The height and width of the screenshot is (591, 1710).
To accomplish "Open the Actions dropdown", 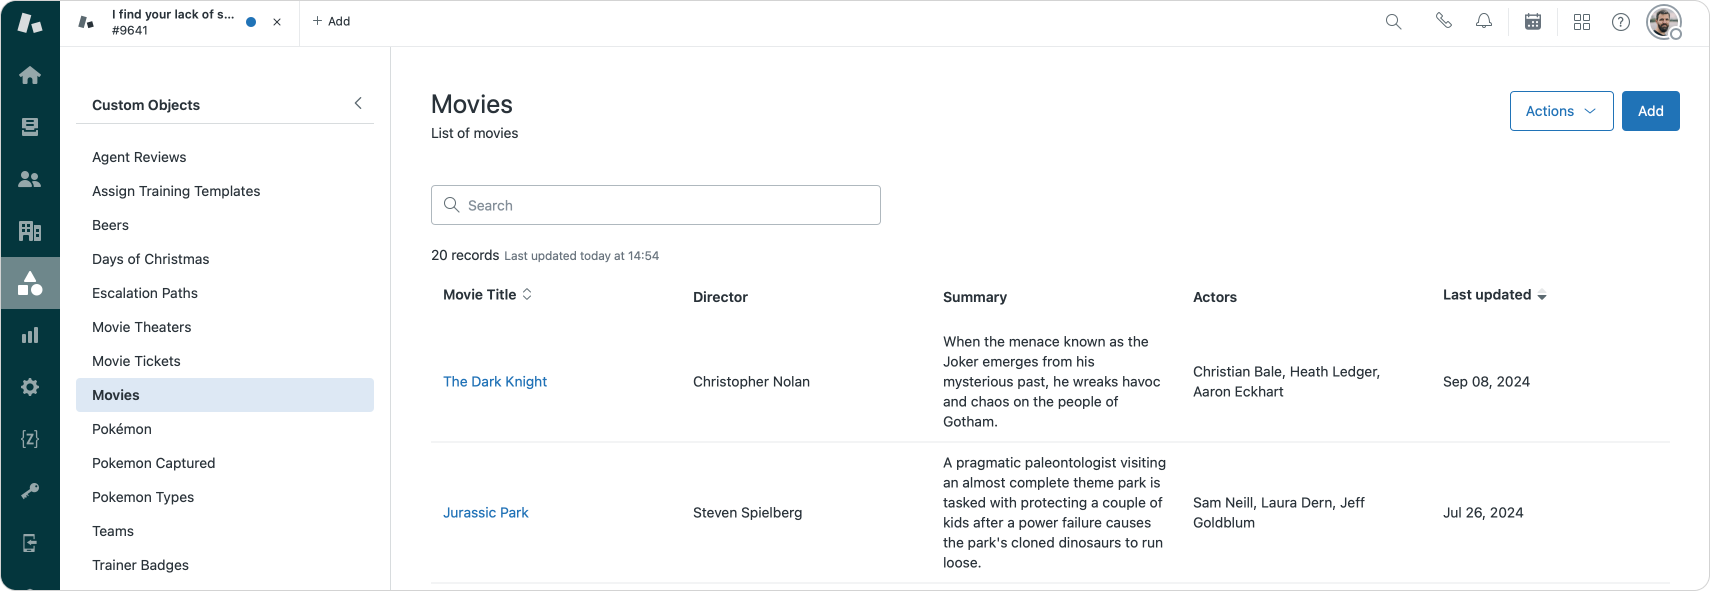I will point(1561,111).
